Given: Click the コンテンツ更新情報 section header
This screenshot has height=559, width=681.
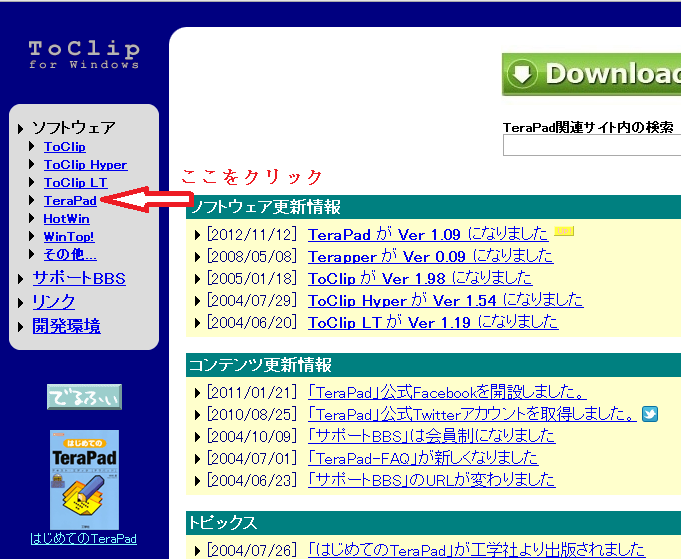Looking at the screenshot, I should (433, 365).
